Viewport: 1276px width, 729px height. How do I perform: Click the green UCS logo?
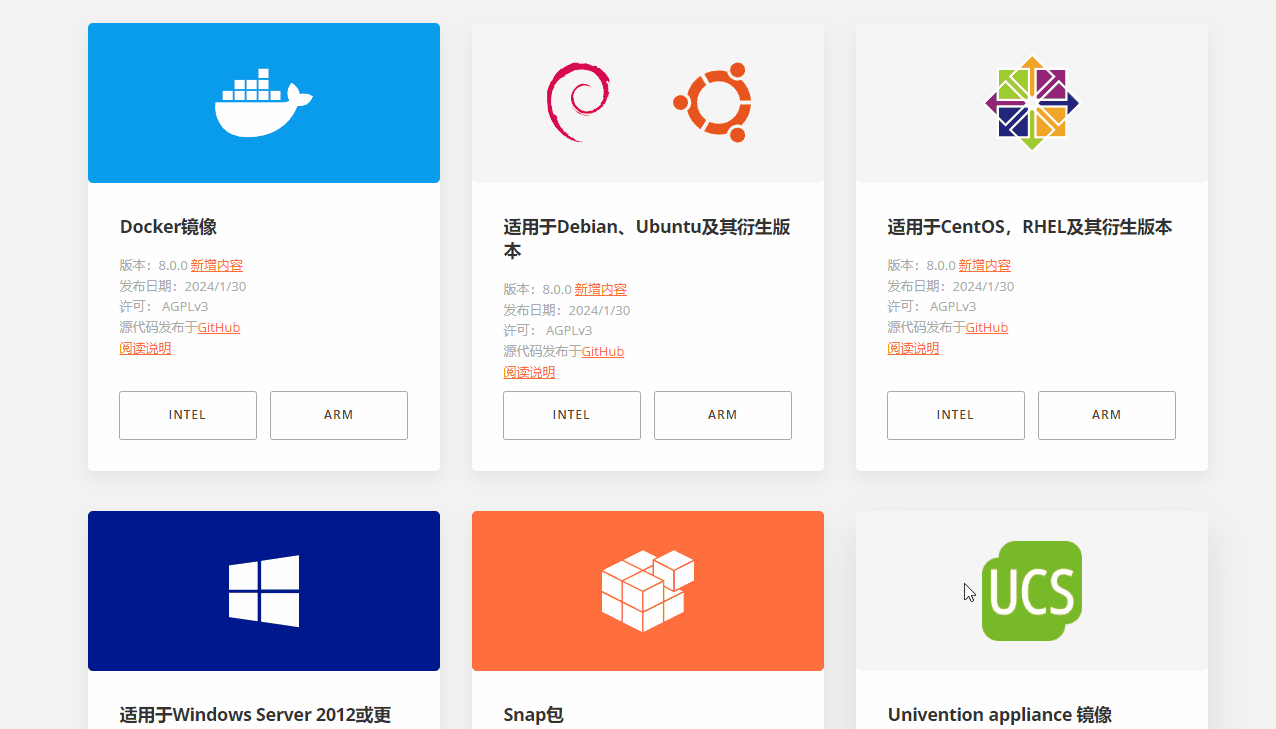pyautogui.click(x=1032, y=591)
